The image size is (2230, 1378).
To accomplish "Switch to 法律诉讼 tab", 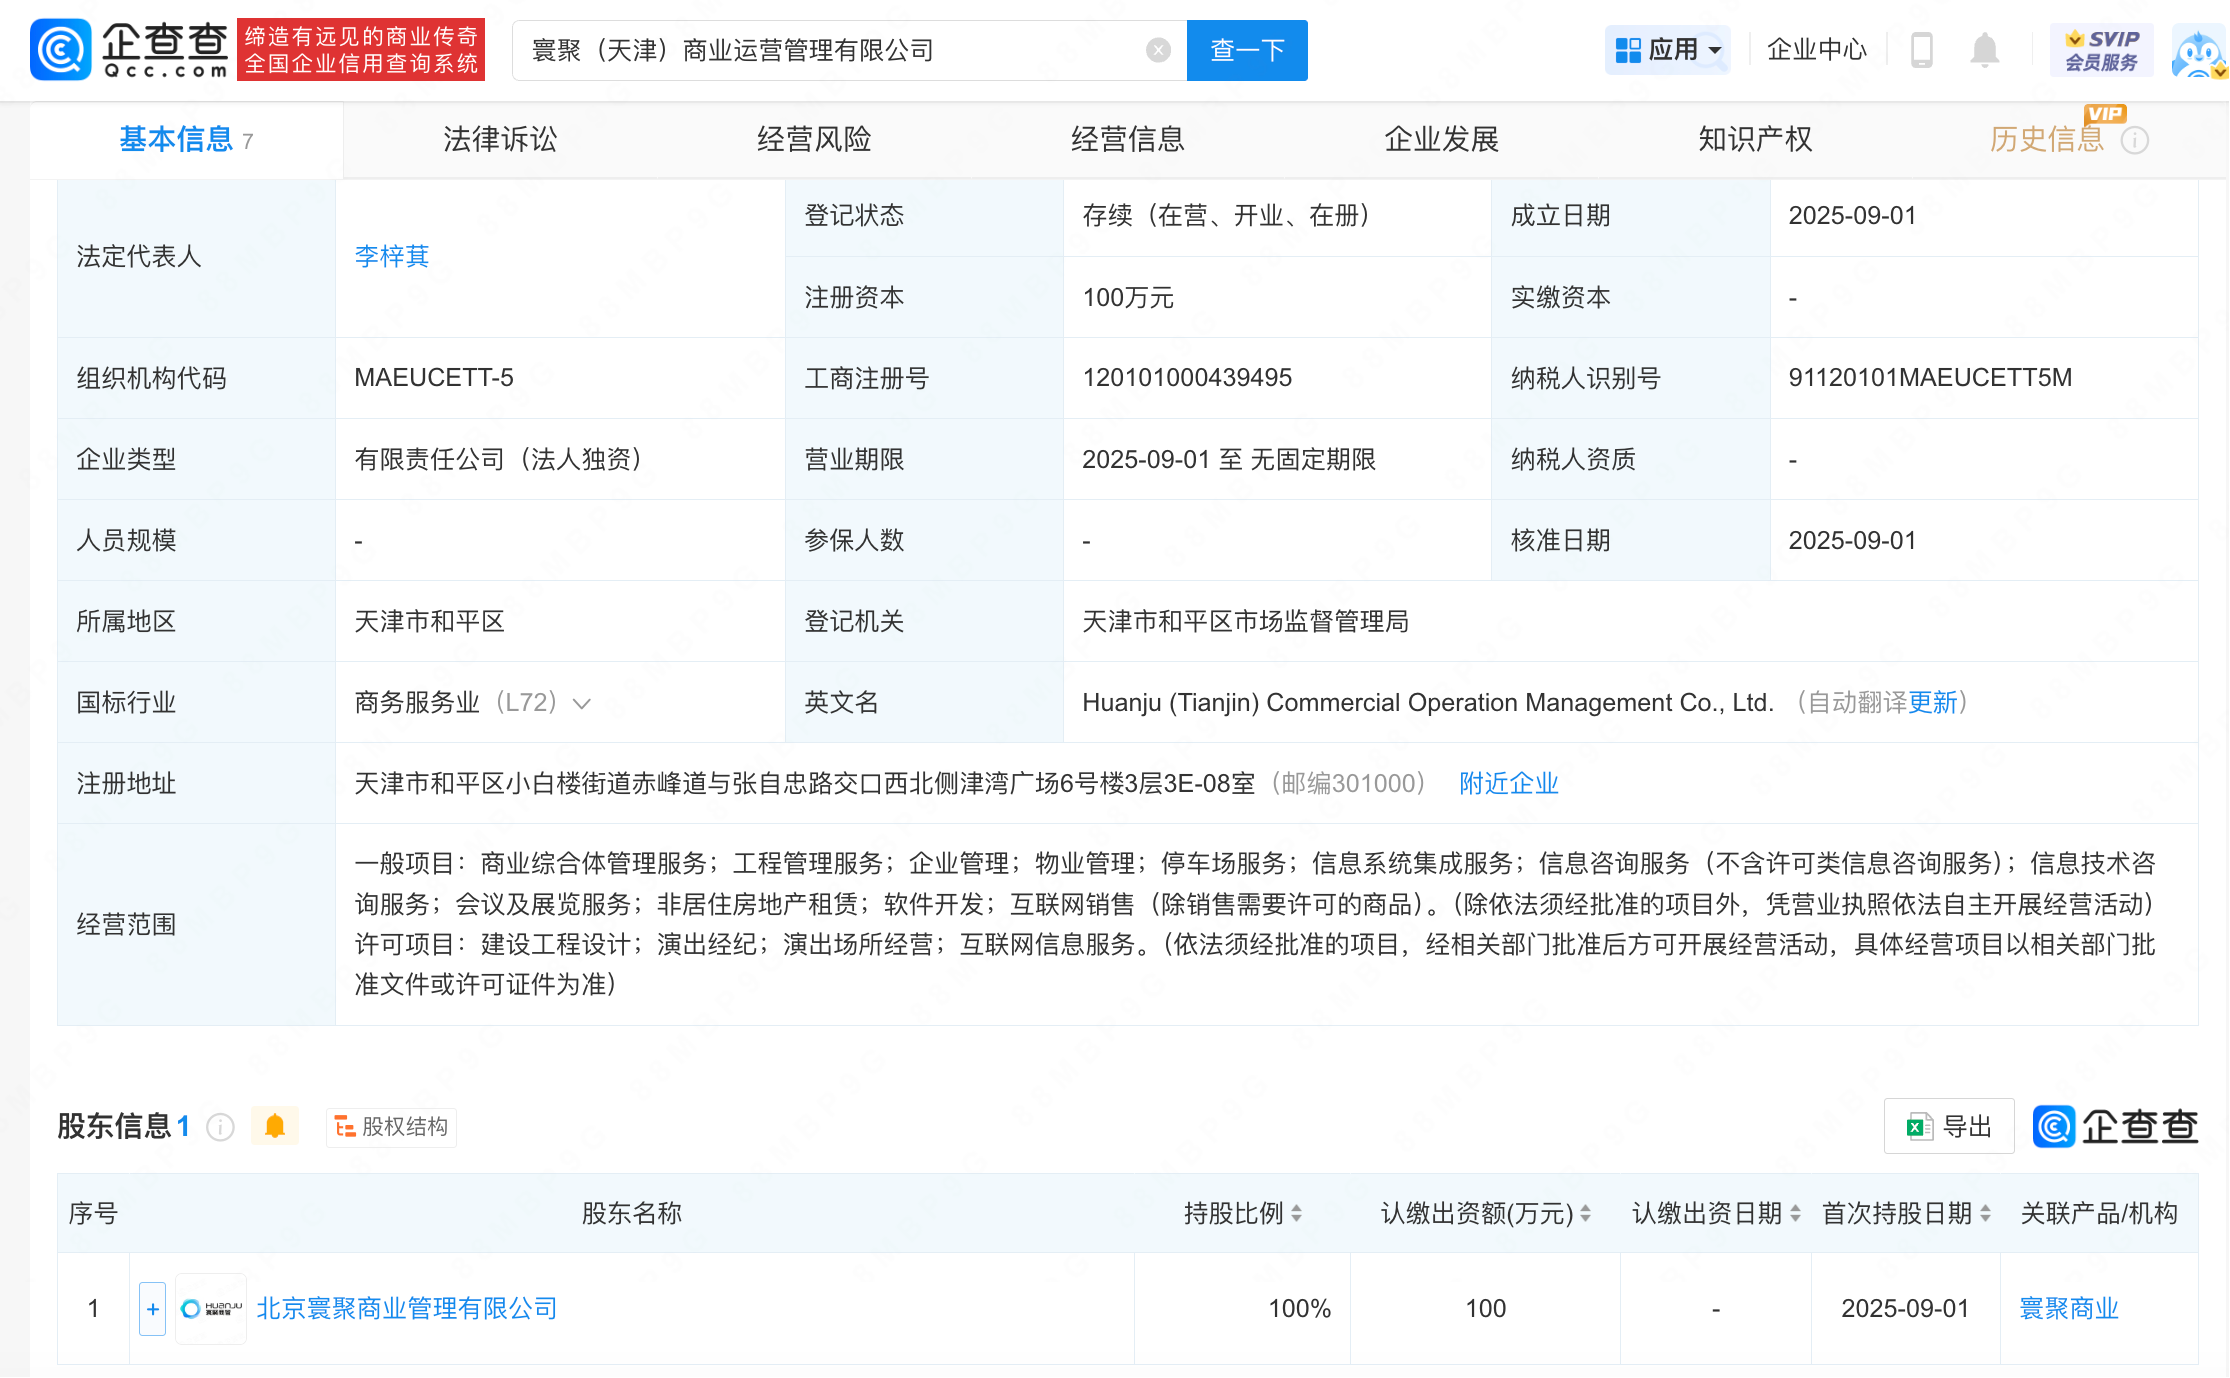I will pyautogui.click(x=500, y=140).
